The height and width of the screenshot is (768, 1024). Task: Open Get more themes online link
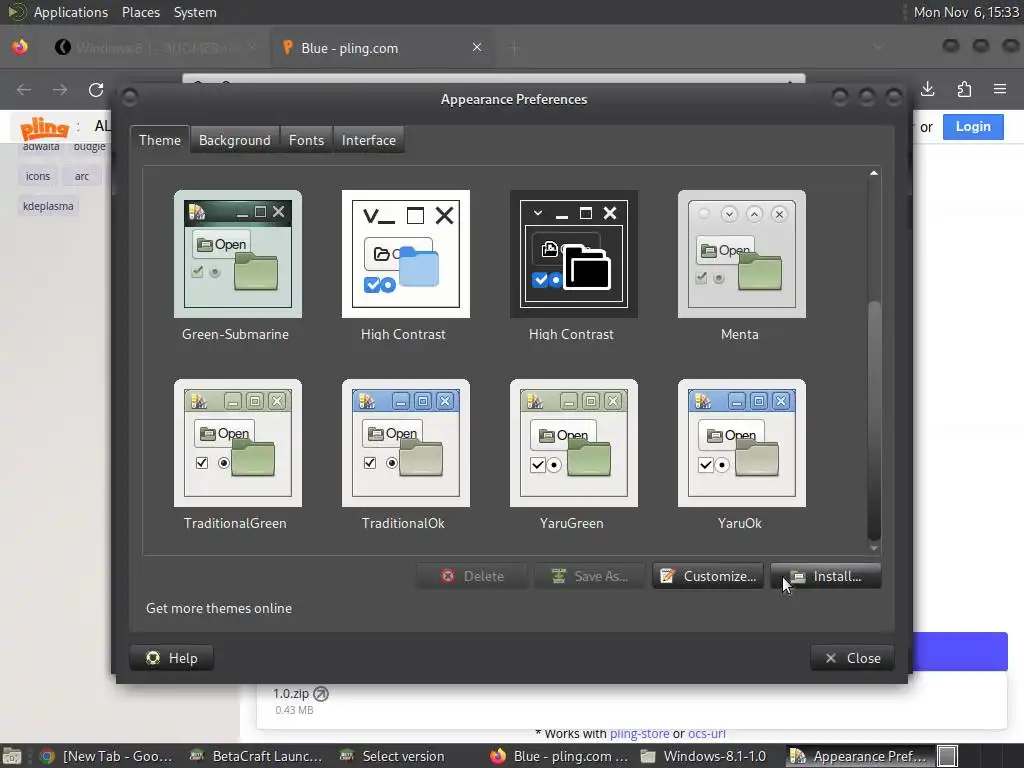pyautogui.click(x=219, y=608)
